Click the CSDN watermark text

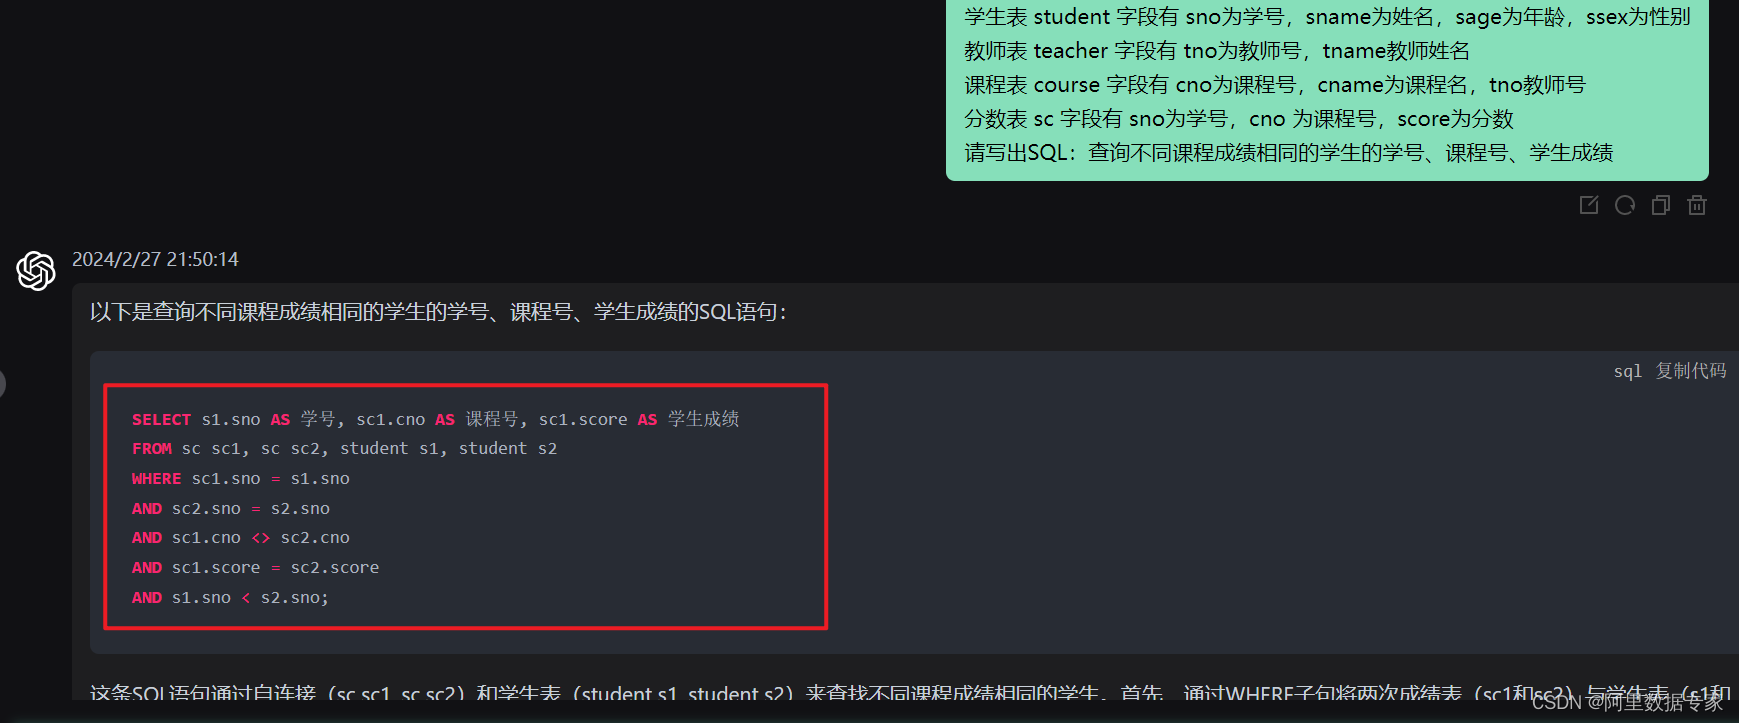tap(1628, 702)
